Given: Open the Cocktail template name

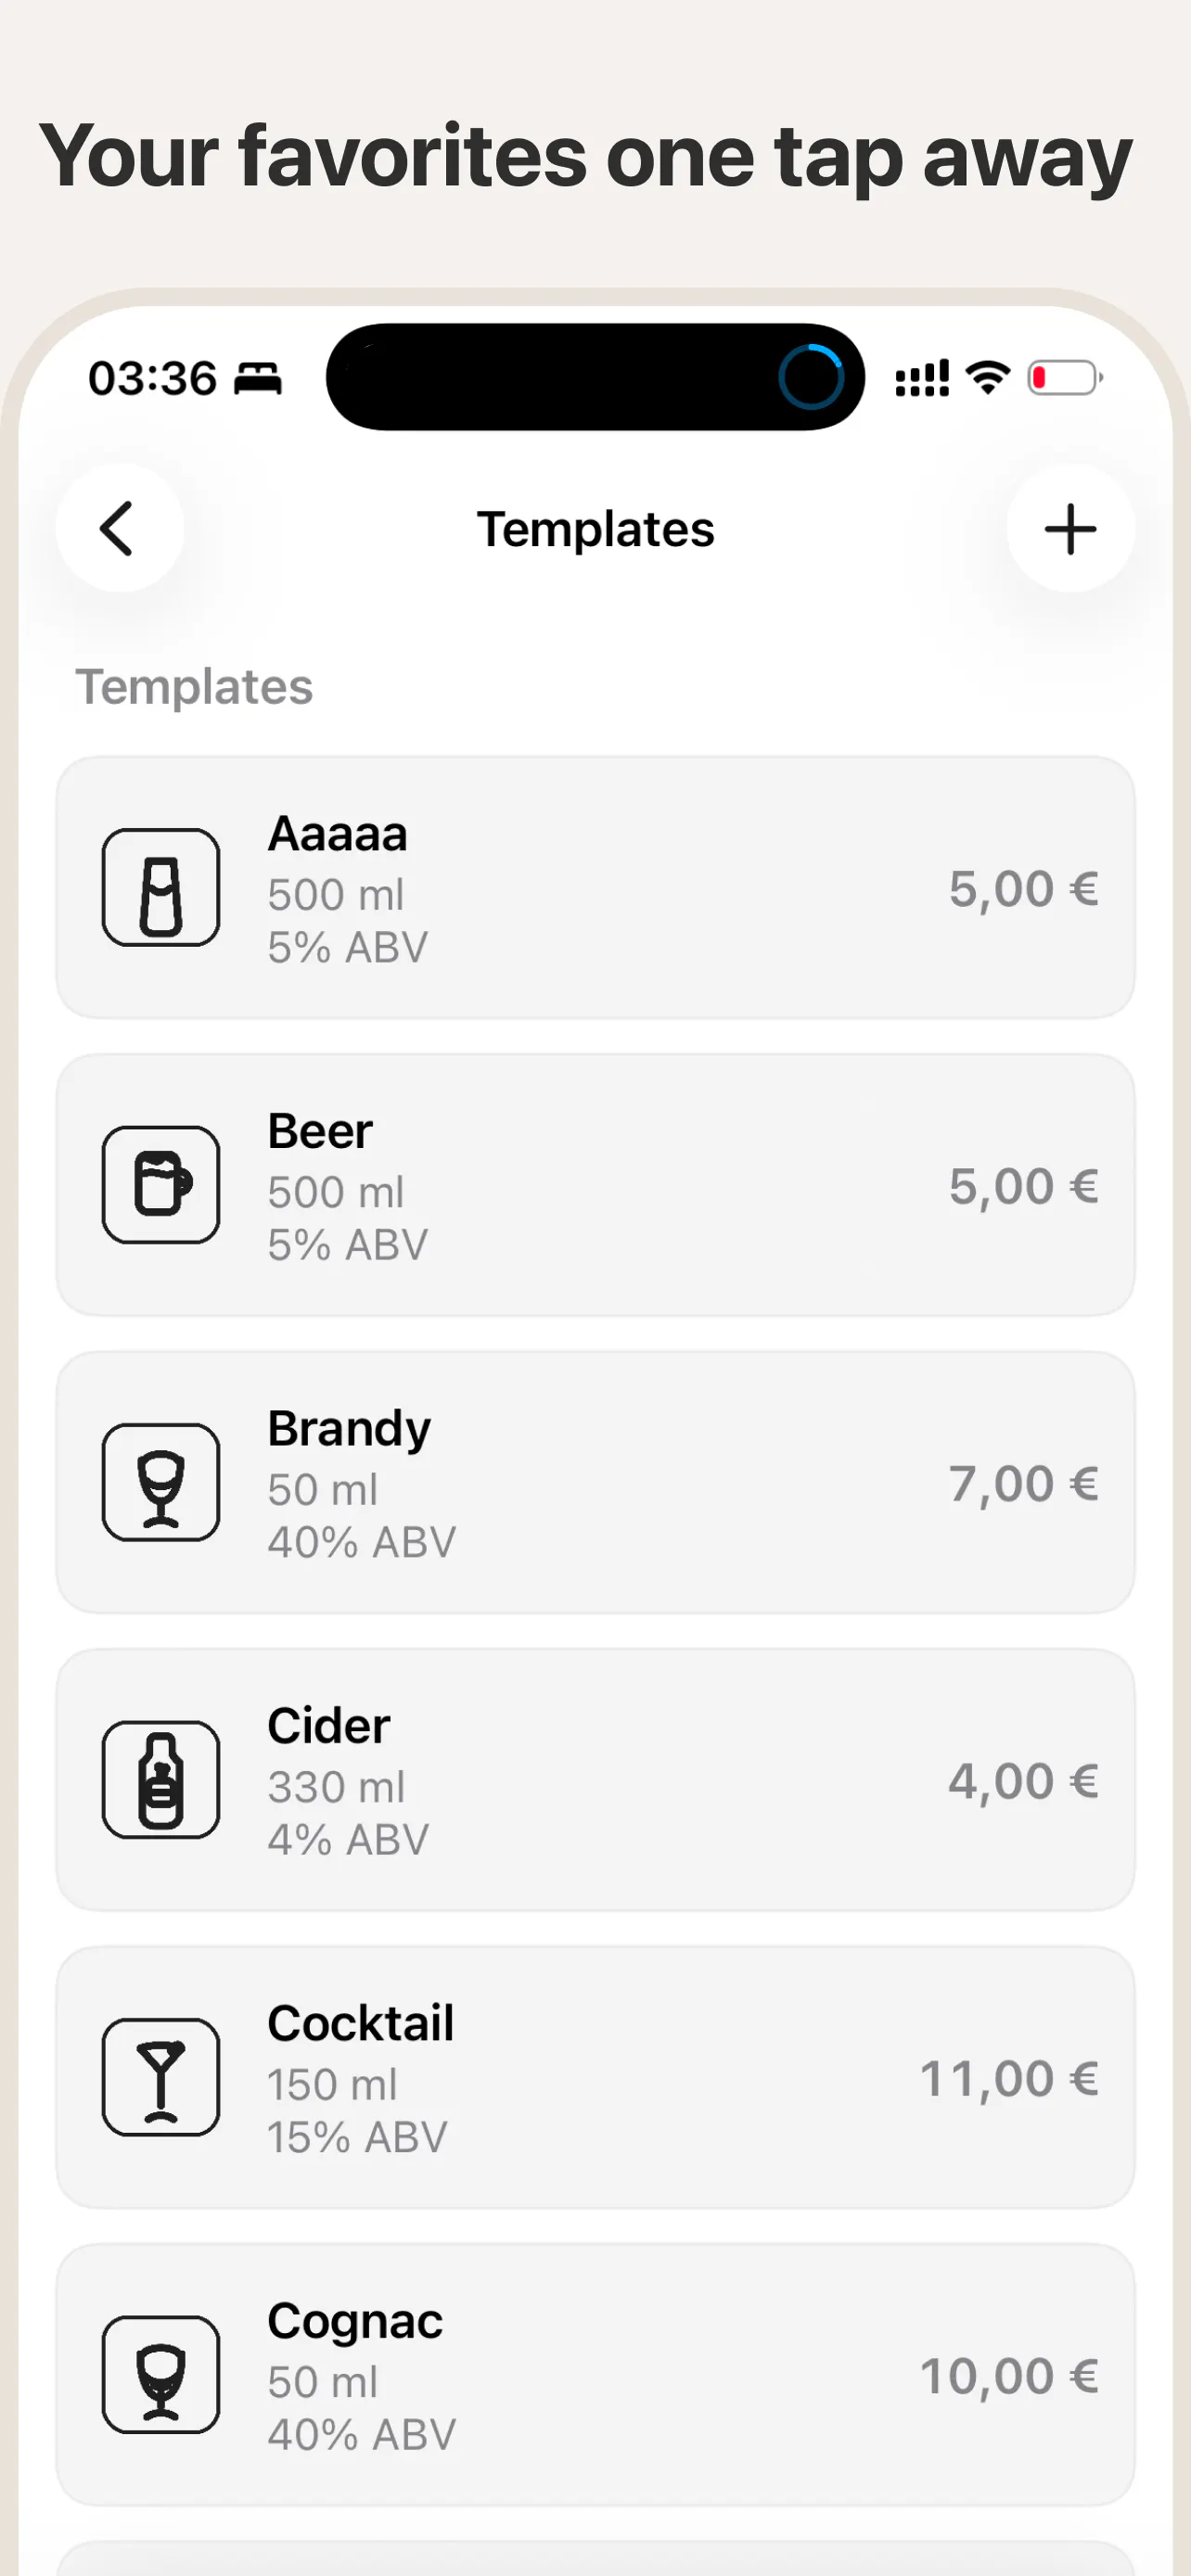Looking at the screenshot, I should tap(360, 2023).
